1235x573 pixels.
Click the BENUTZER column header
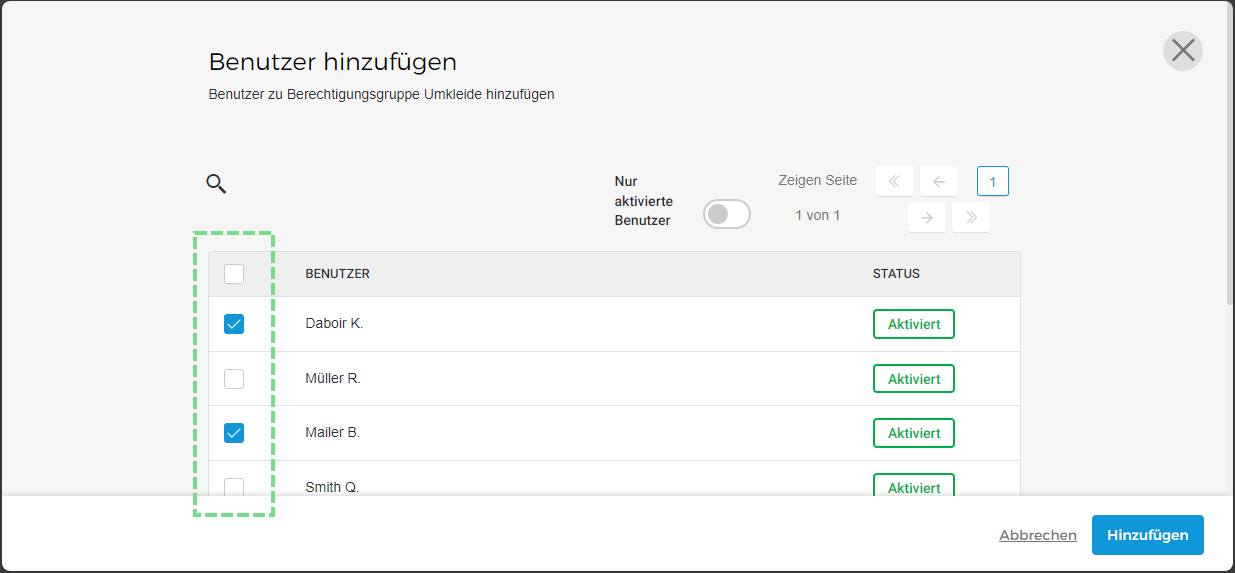pyautogui.click(x=338, y=274)
